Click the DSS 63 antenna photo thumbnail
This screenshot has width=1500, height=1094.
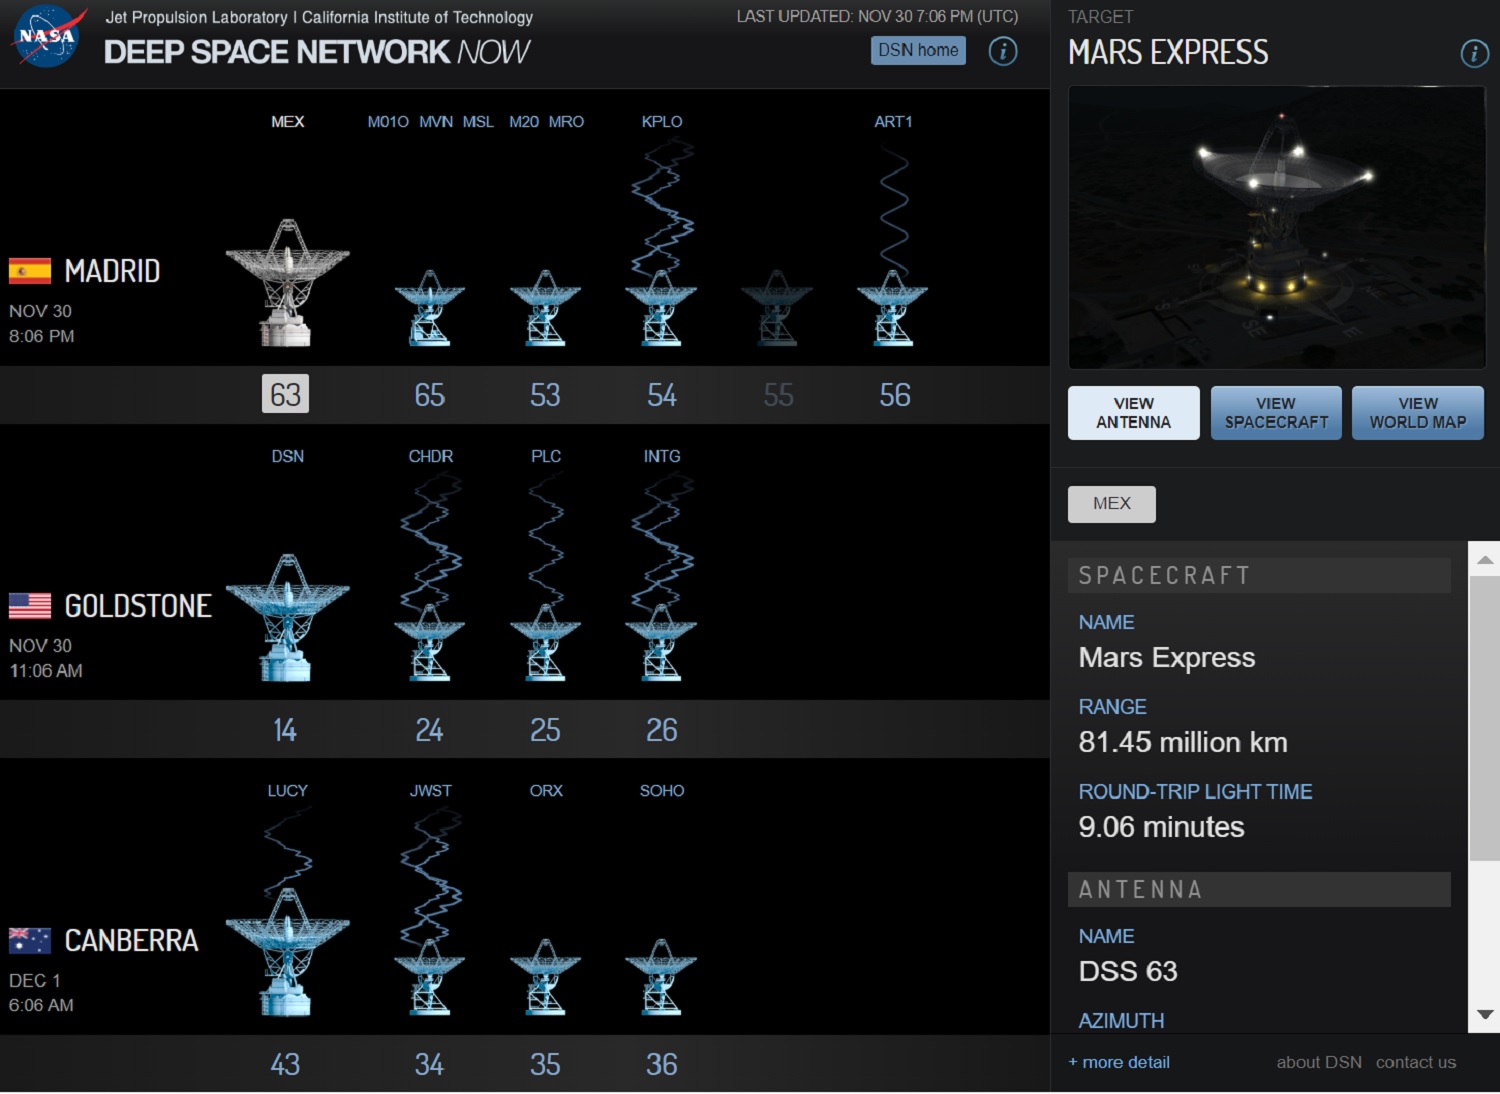tap(1276, 226)
